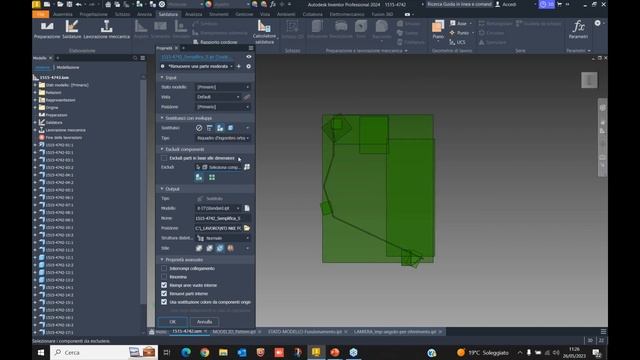640x360 pixels.
Task: Click the ViewCube in viewport
Action: 589,80
